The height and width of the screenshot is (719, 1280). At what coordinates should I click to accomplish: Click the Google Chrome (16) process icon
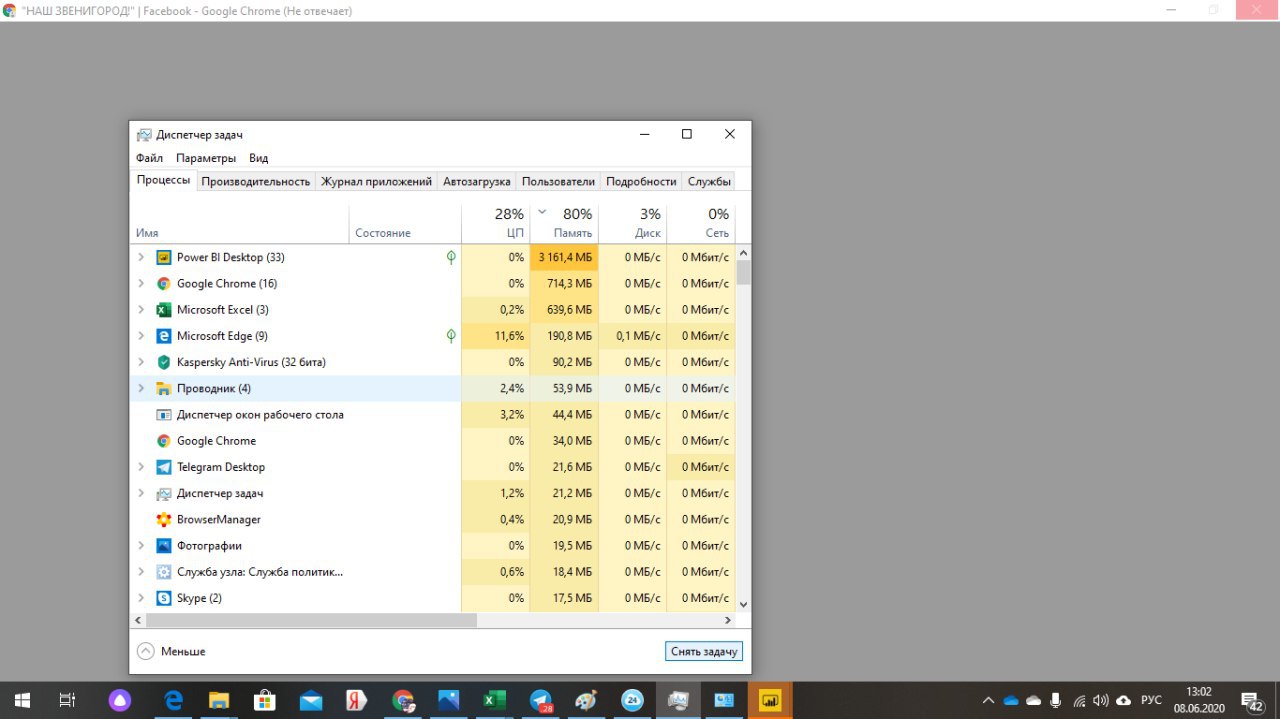click(x=164, y=283)
